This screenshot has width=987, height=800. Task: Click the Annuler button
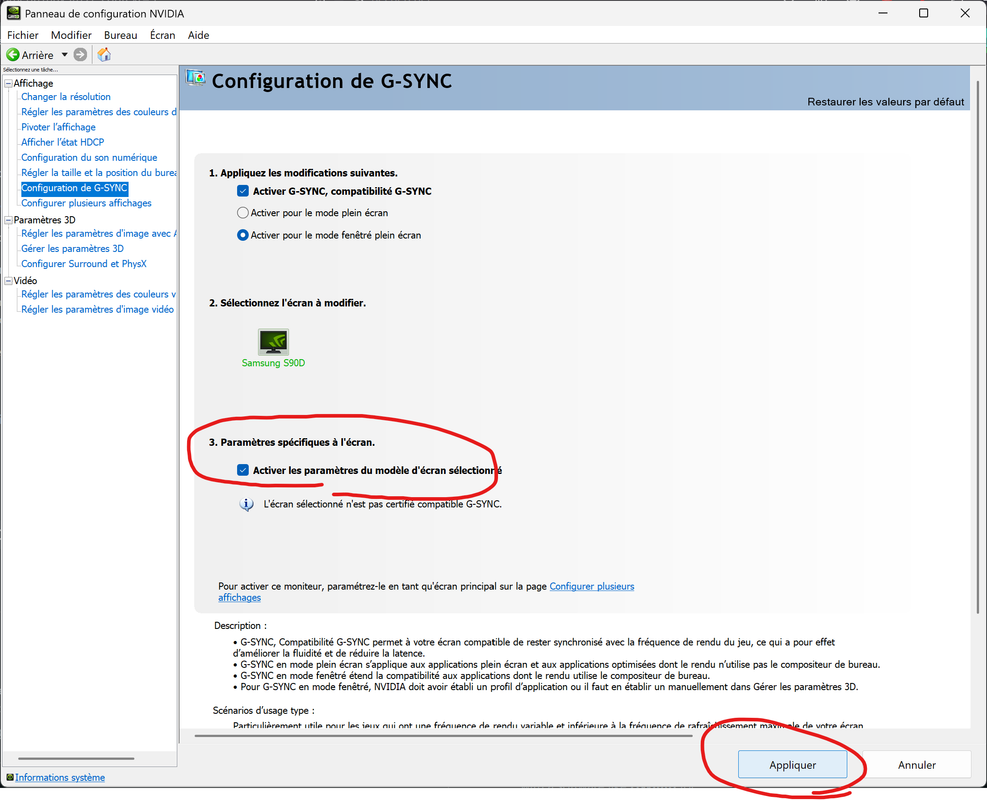click(x=916, y=765)
